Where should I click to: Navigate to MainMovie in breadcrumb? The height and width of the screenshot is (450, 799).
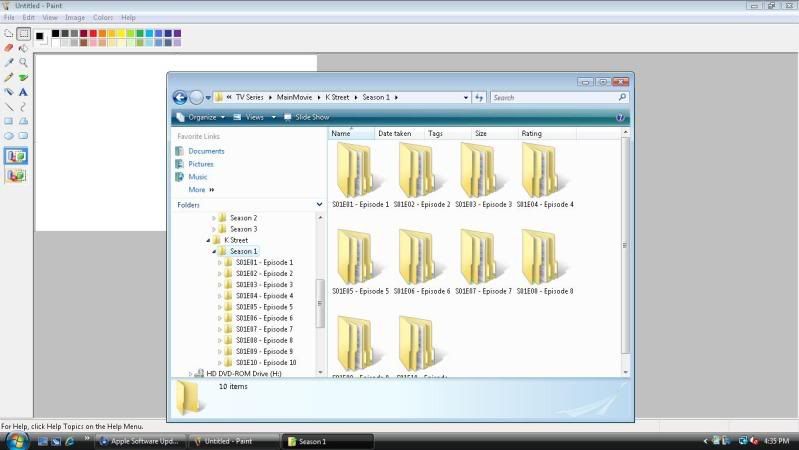click(x=294, y=97)
